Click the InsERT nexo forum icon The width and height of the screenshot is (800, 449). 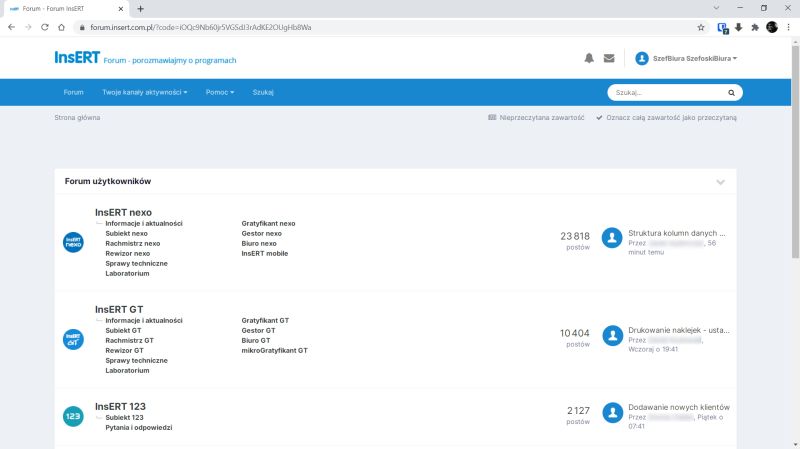(73, 242)
